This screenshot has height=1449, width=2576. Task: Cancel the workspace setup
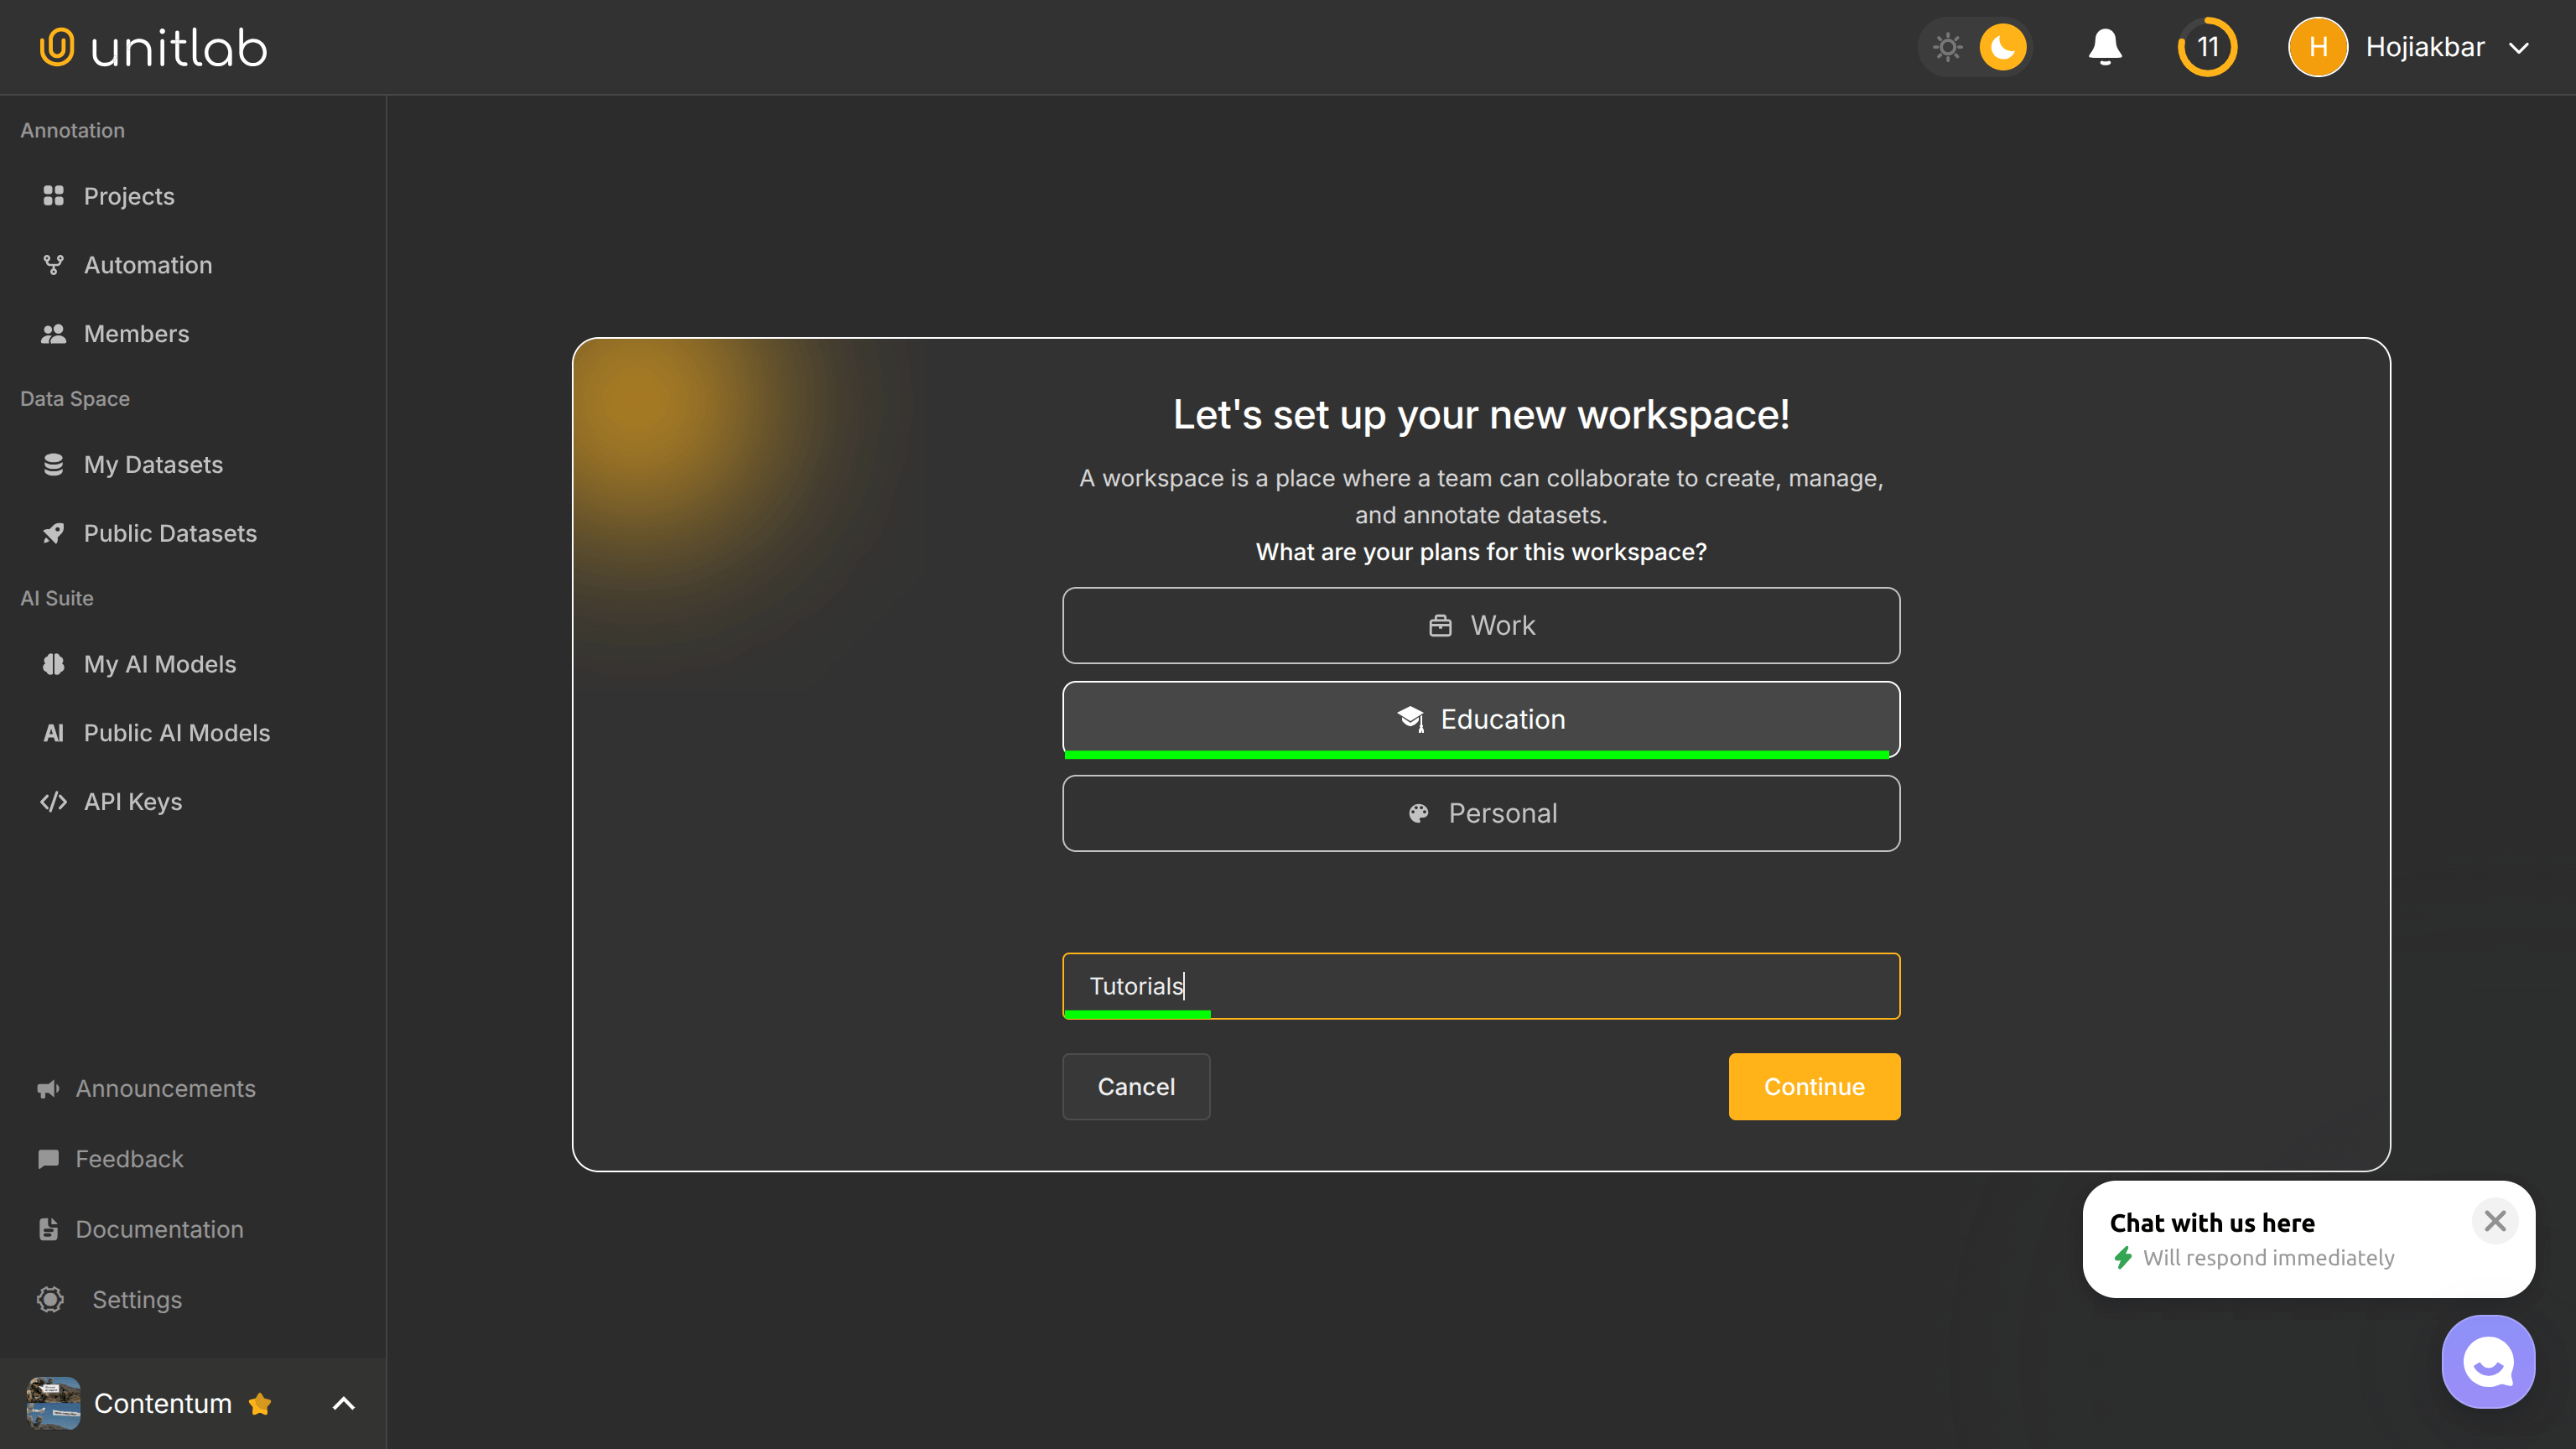(x=1136, y=1086)
